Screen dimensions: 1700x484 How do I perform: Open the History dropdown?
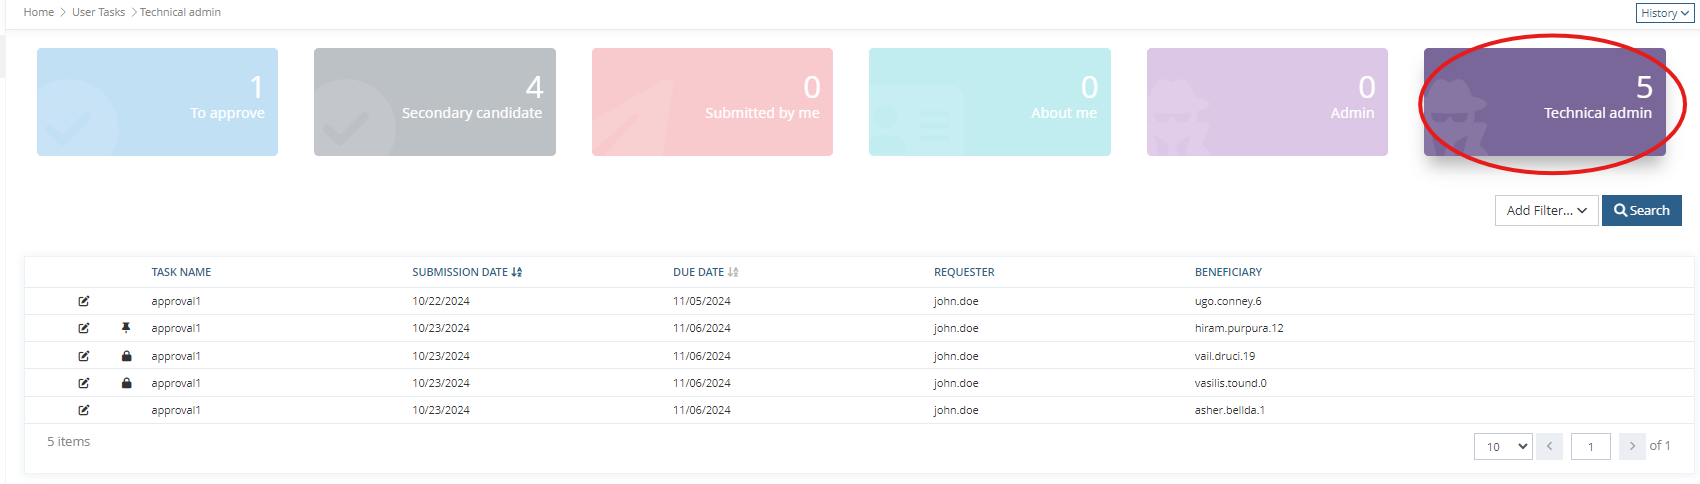coord(1665,13)
